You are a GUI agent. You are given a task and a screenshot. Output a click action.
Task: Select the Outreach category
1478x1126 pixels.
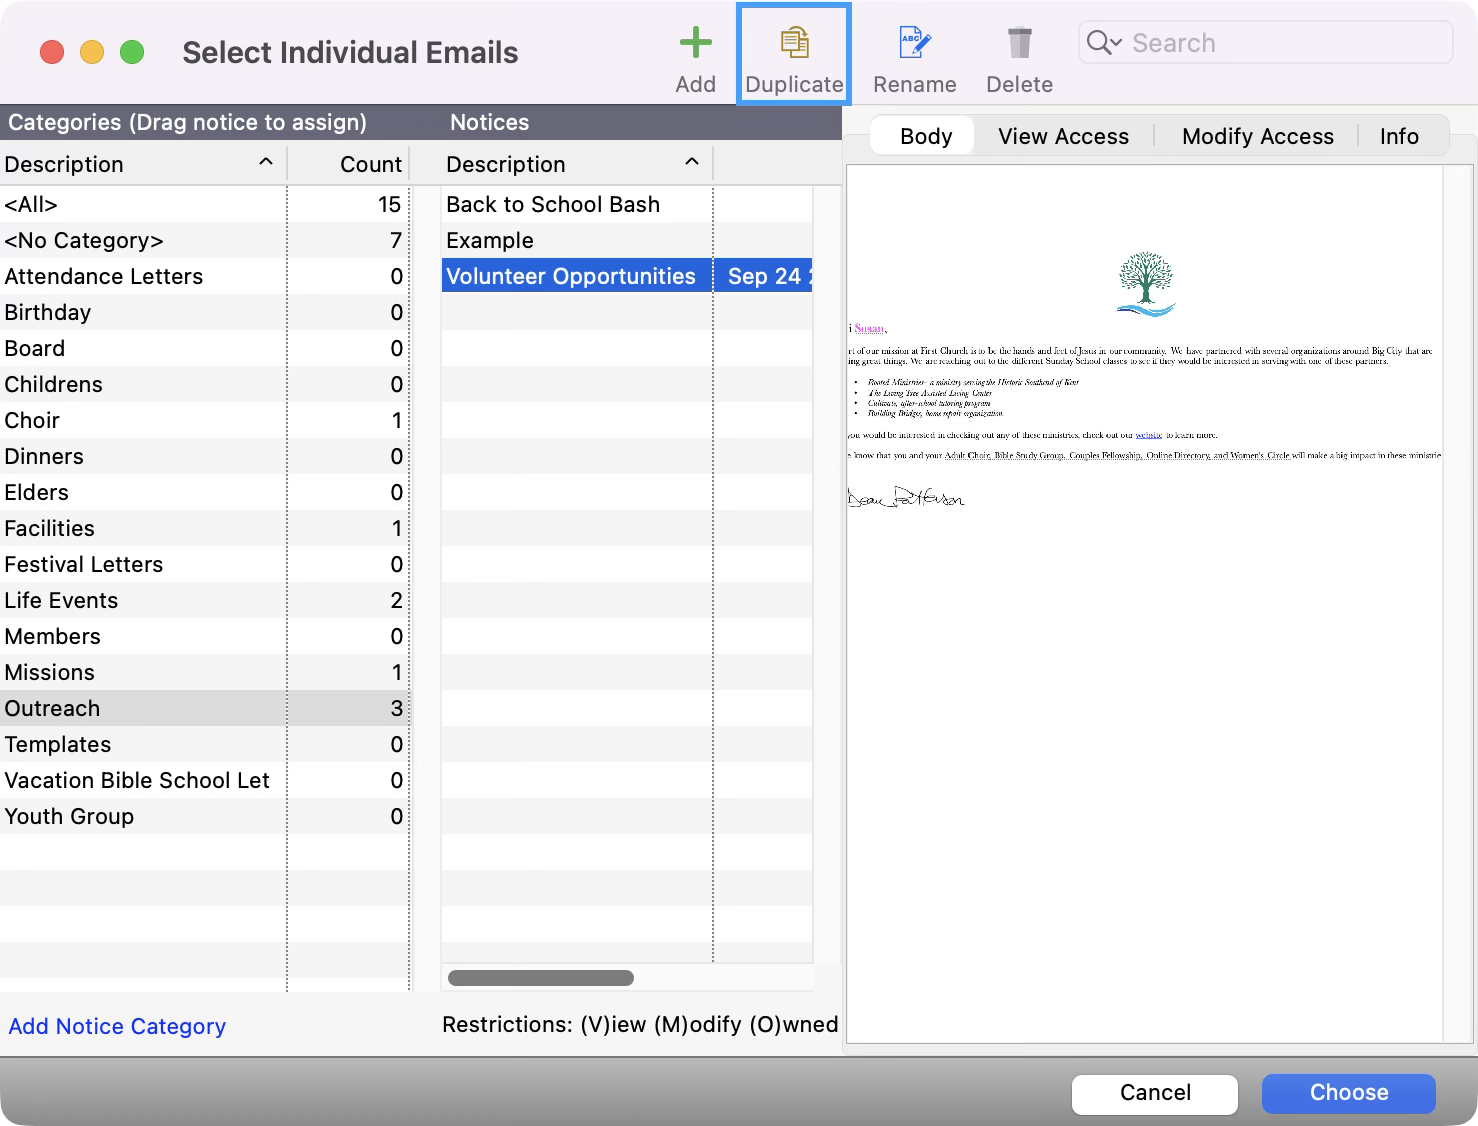point(205,708)
